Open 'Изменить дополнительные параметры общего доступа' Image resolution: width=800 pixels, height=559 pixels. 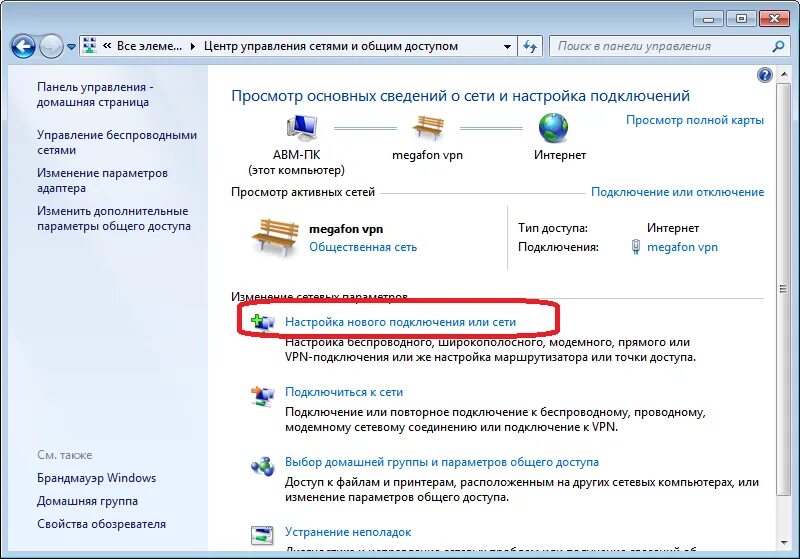(113, 218)
